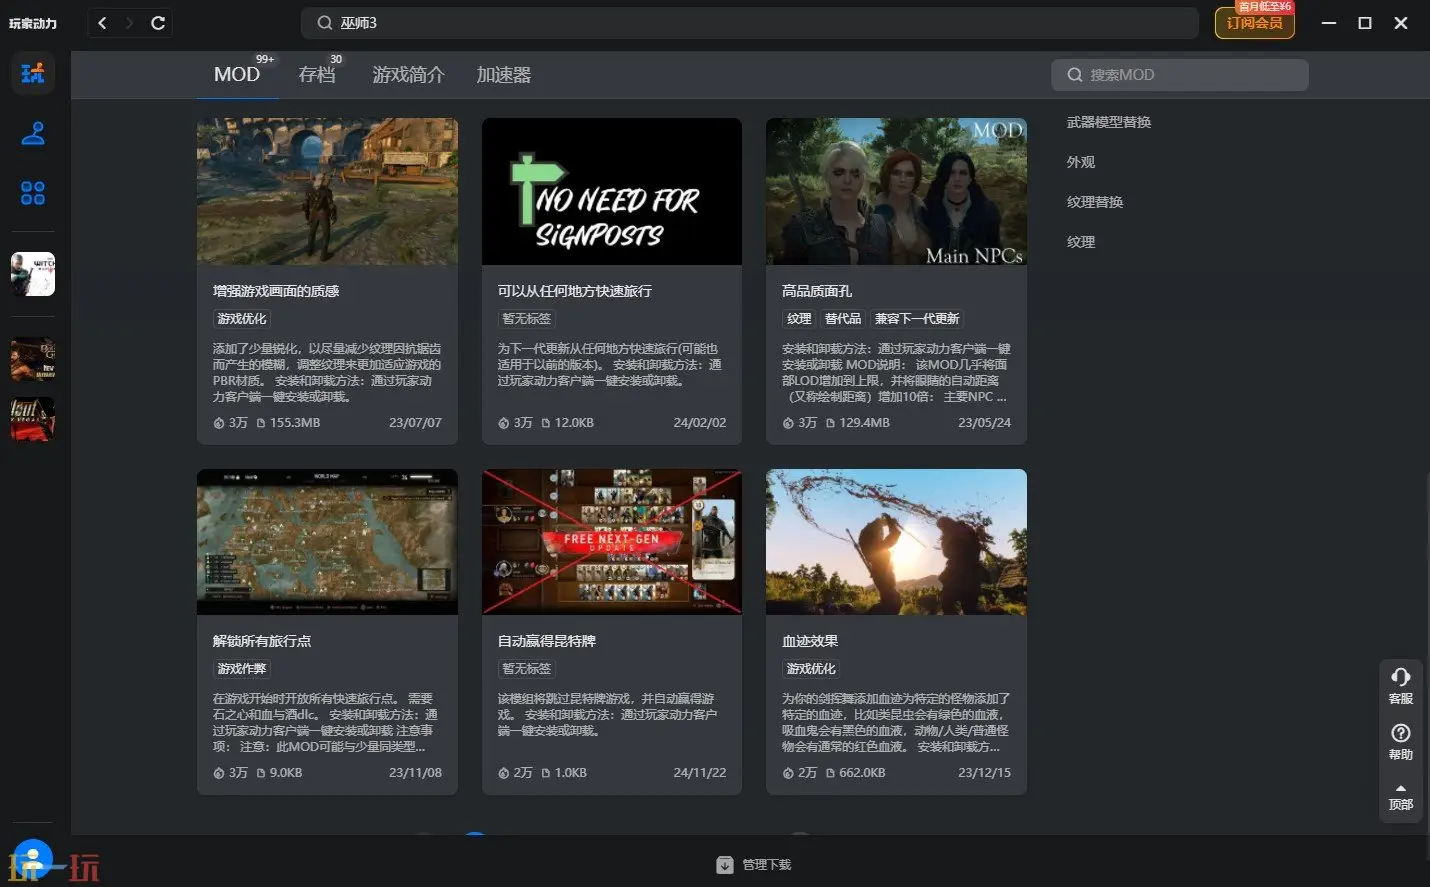Click the help question mark icon (帮助)
Image resolution: width=1430 pixels, height=887 pixels.
(1400, 740)
